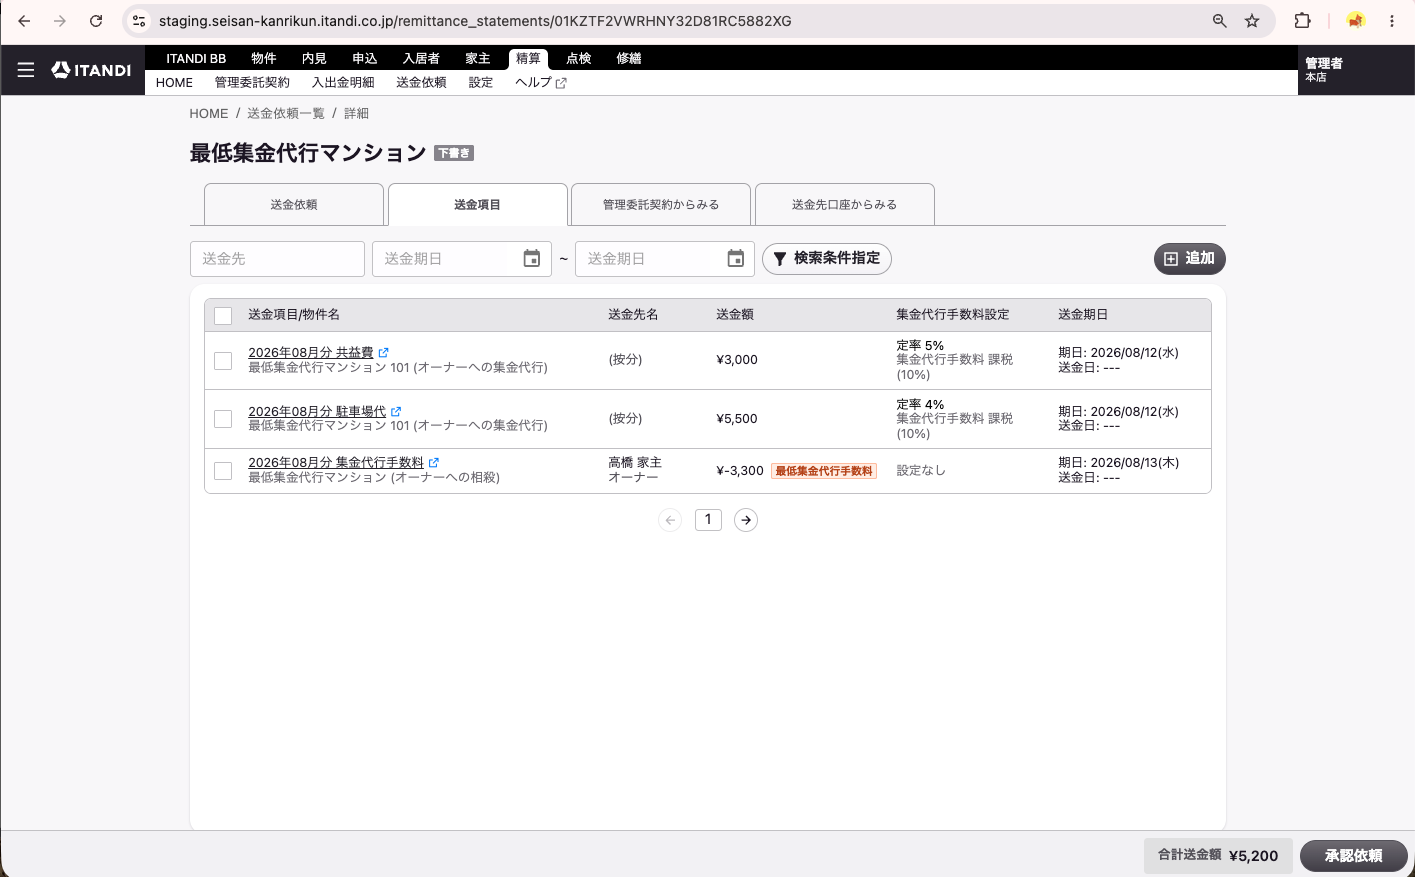Check the 駐車場代 row checkbox
The image size is (1415, 877).
point(223,419)
